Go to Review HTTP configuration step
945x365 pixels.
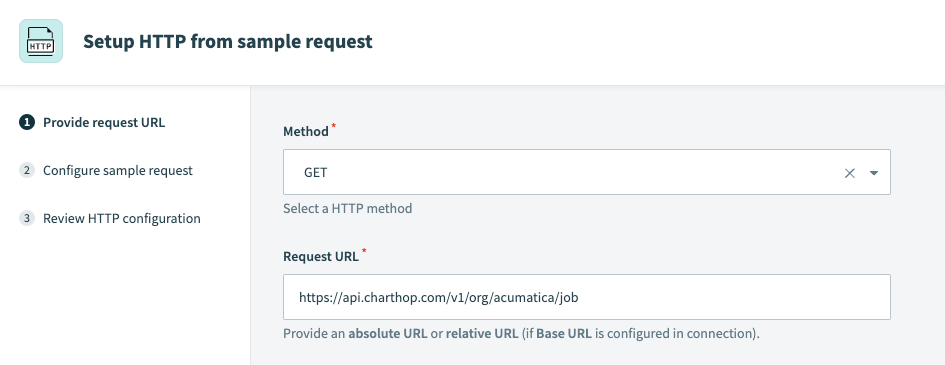122,218
